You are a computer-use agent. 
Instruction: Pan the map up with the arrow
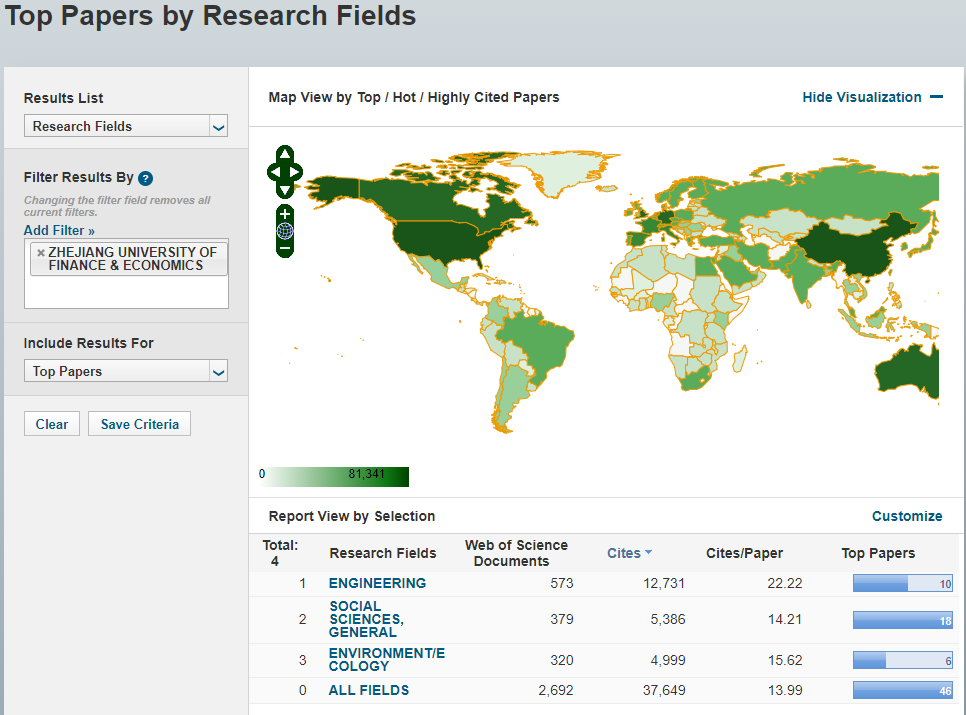tap(285, 154)
